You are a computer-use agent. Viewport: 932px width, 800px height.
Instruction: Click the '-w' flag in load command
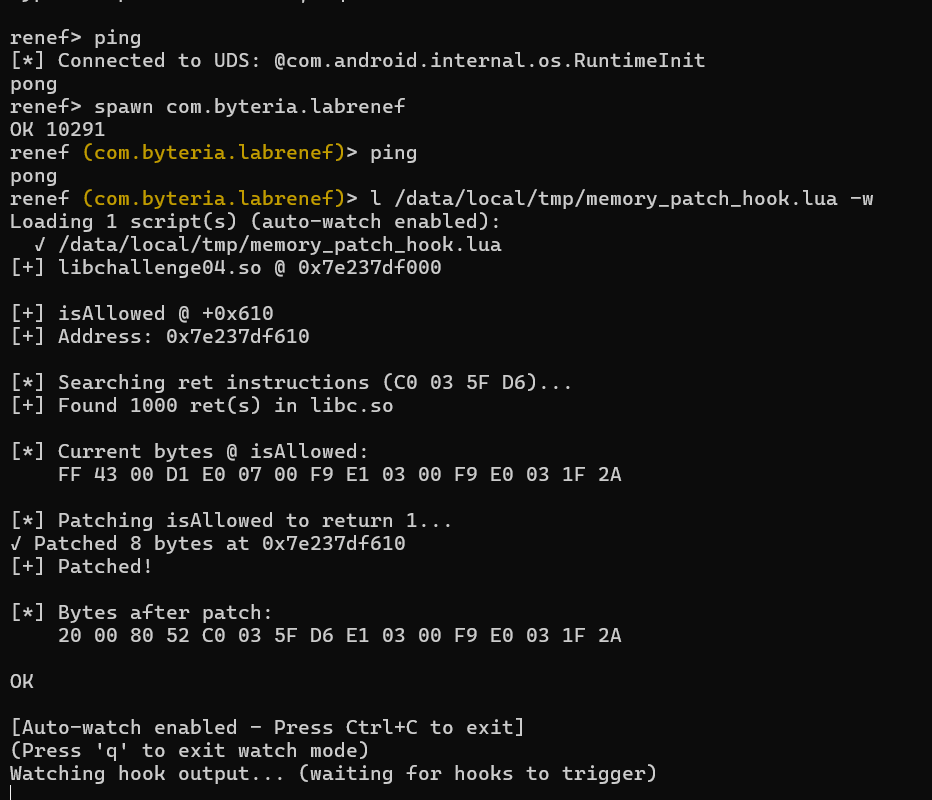[x=860, y=199]
